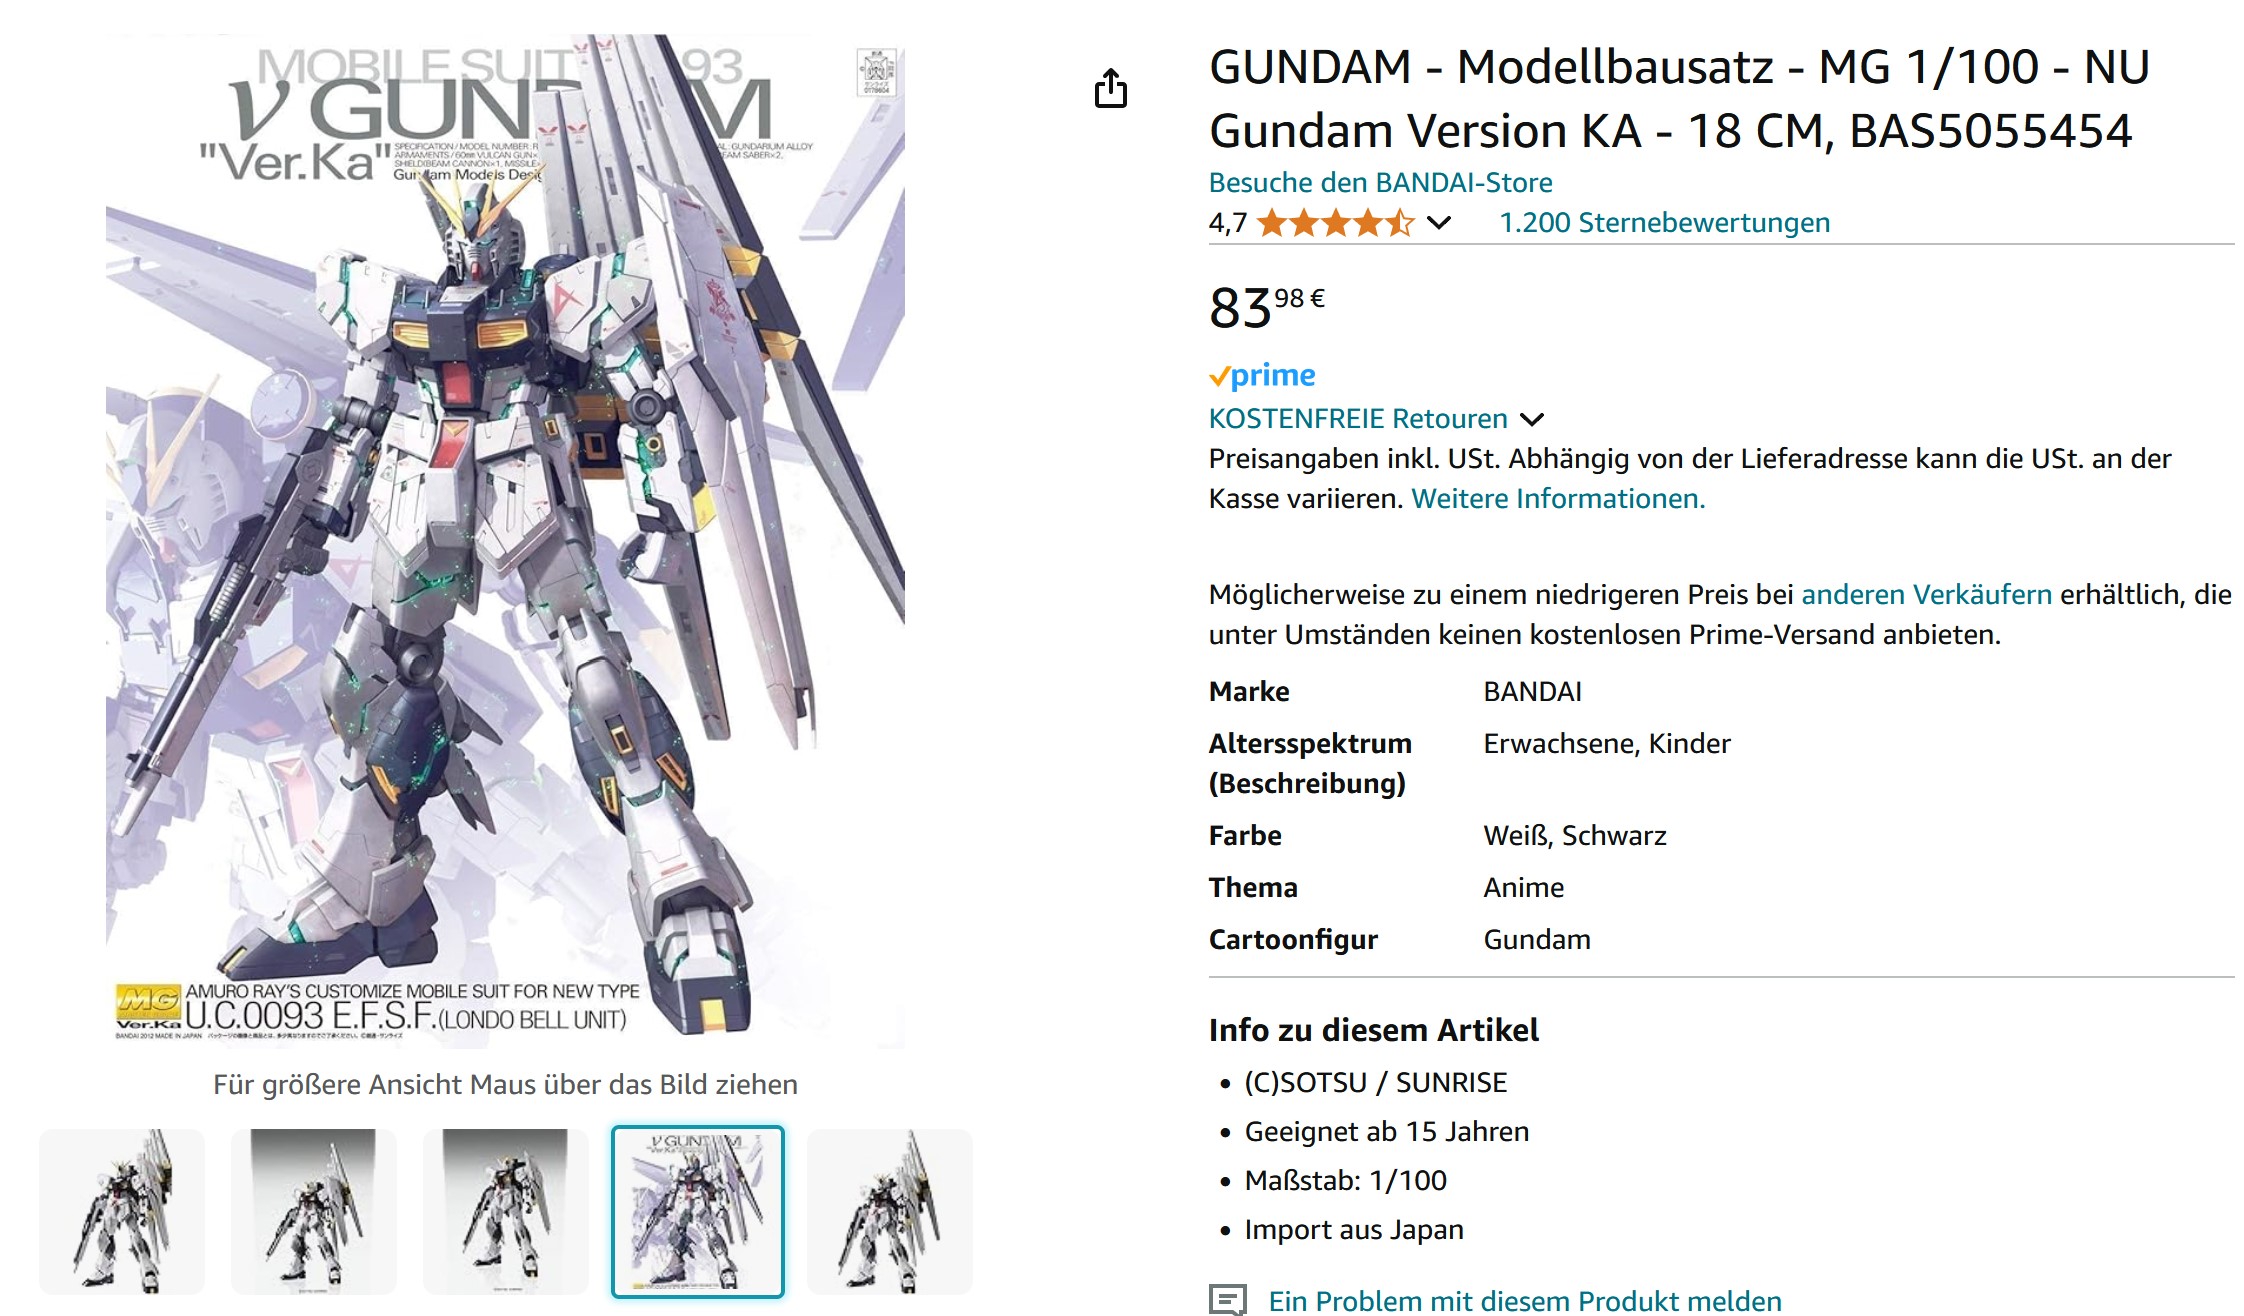Image resolution: width=2244 pixels, height=1316 pixels.
Task: Click Ein Problem mit diesem Produkt melden
Action: pos(1524,1300)
